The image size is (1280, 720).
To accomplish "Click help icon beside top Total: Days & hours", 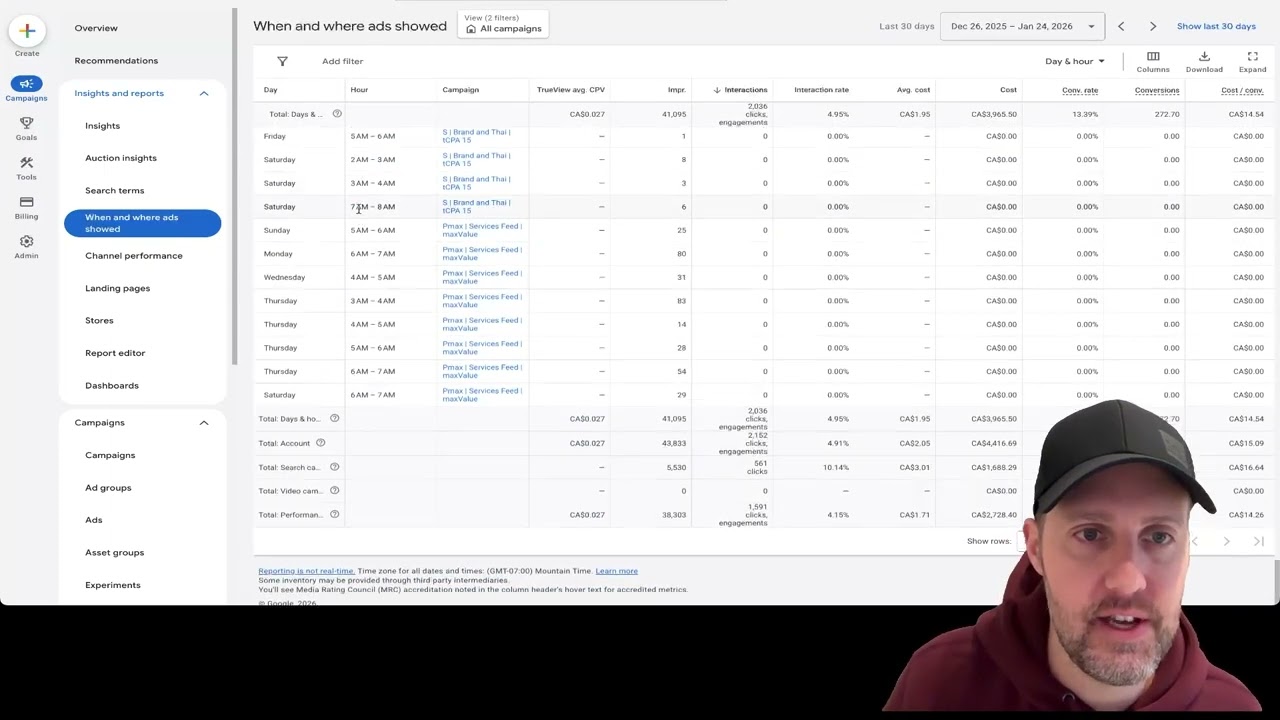I will [337, 114].
